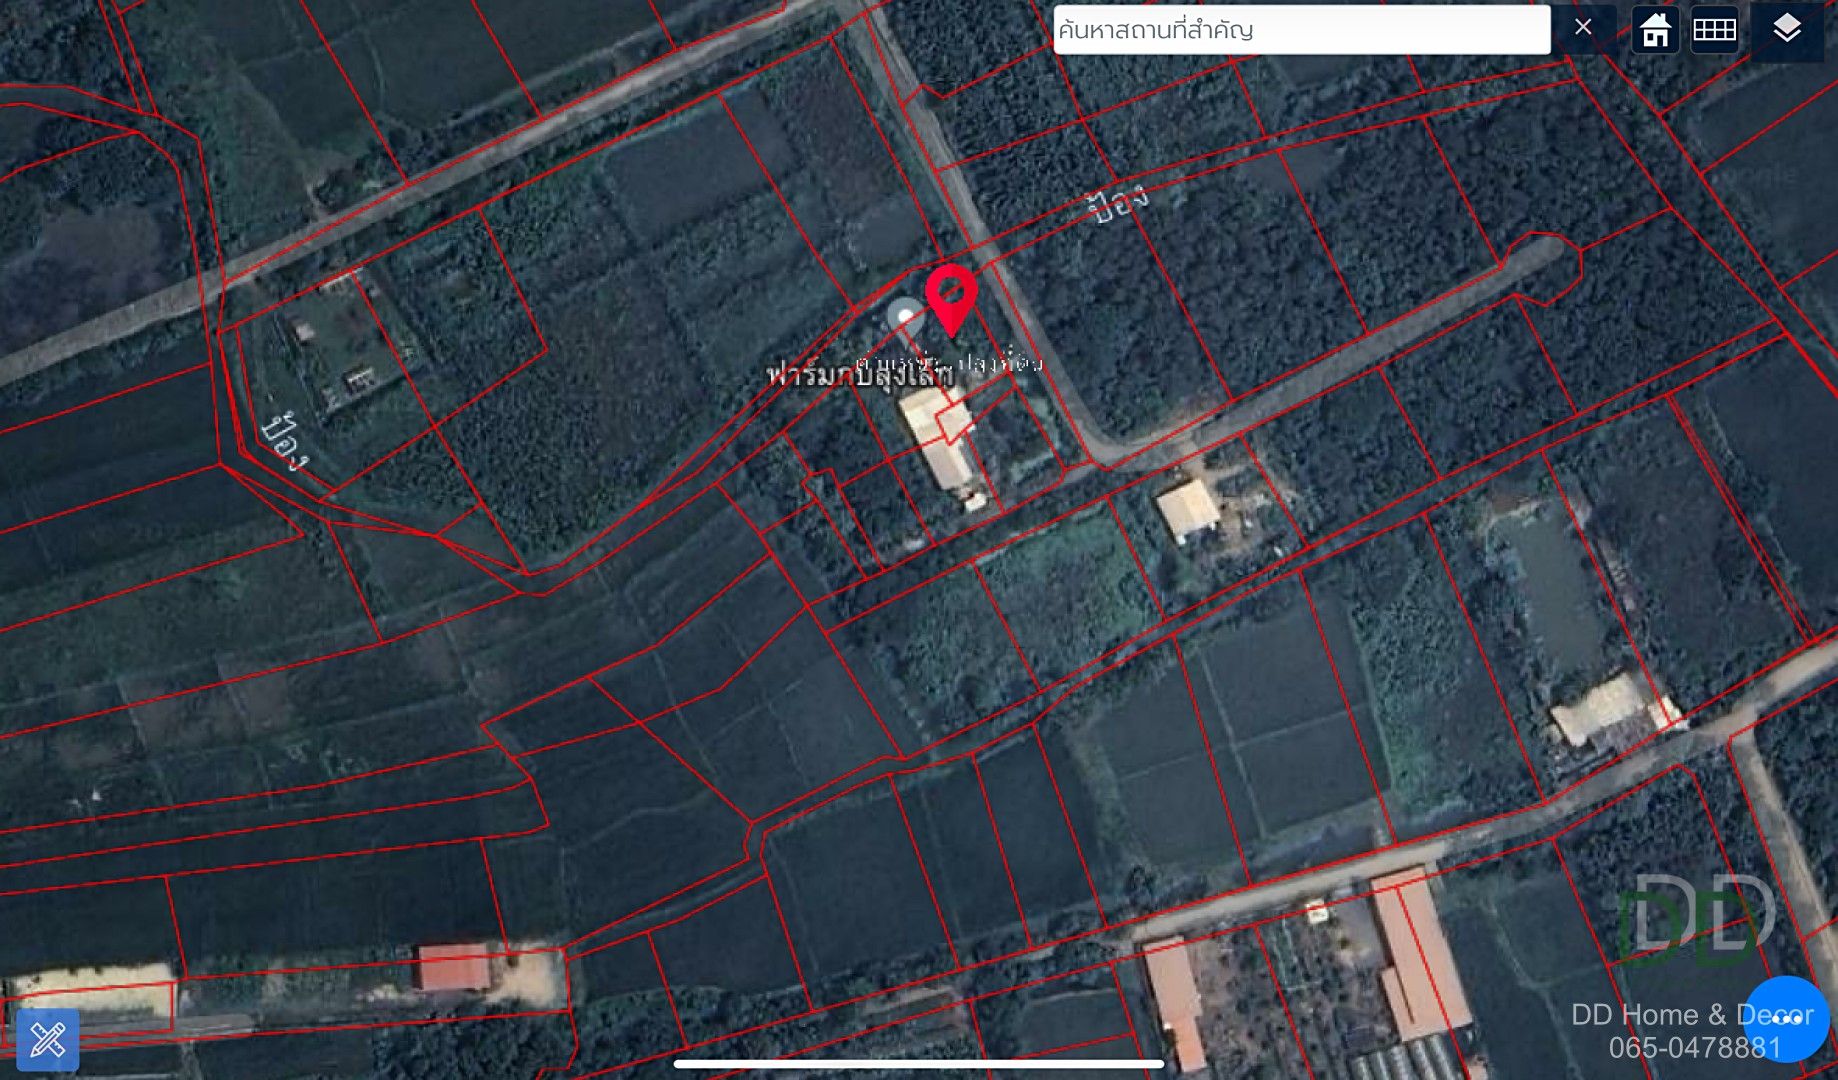The width and height of the screenshot is (1838, 1080).
Task: Select the ruler and pencil measure tool
Action: [x=48, y=1040]
